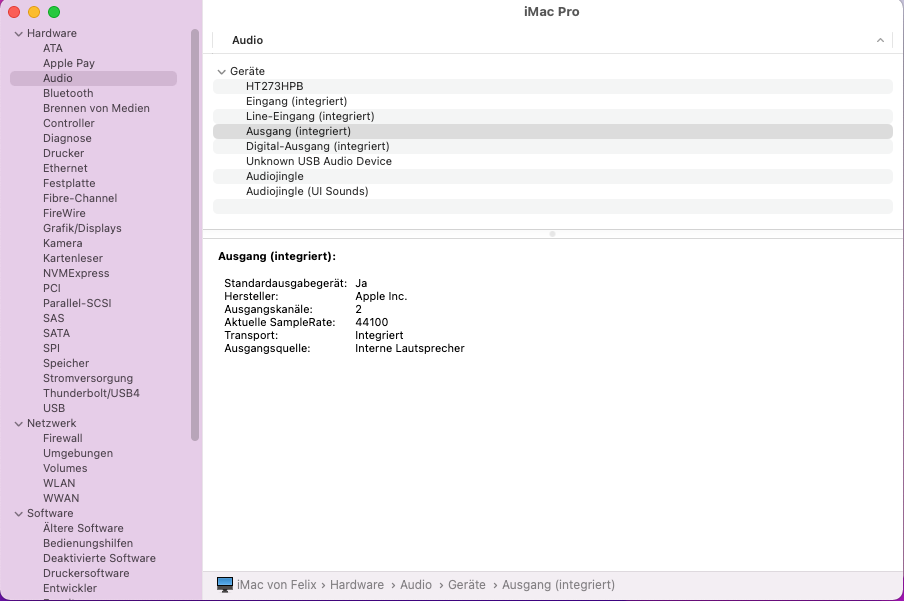This screenshot has height=601, width=904.
Task: Collapse the Software section in sidebar
Action: (18, 514)
